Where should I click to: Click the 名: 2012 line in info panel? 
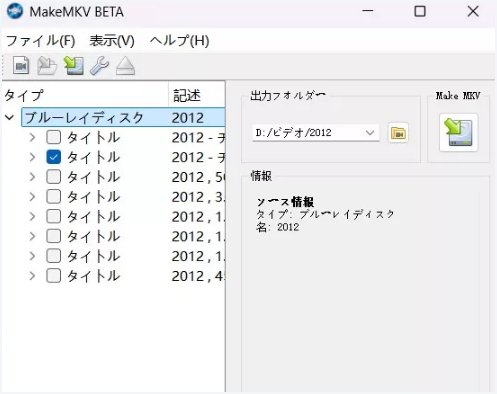pyautogui.click(x=278, y=227)
